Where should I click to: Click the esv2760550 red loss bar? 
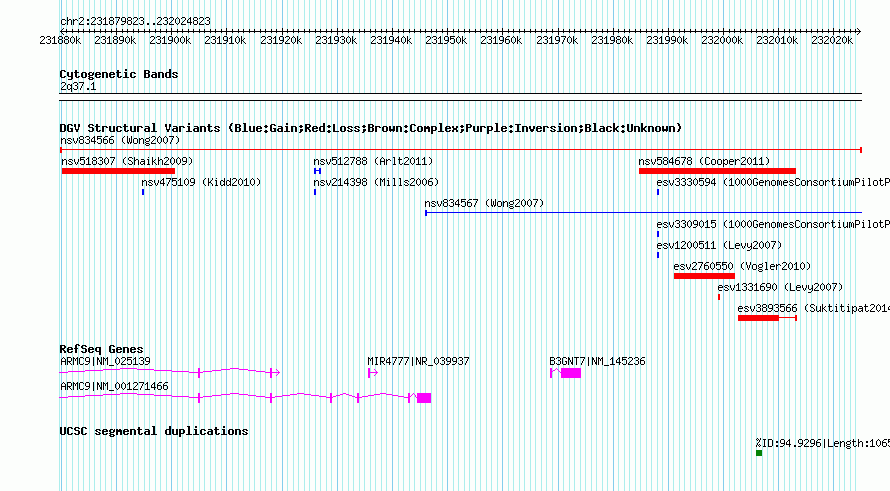(704, 276)
